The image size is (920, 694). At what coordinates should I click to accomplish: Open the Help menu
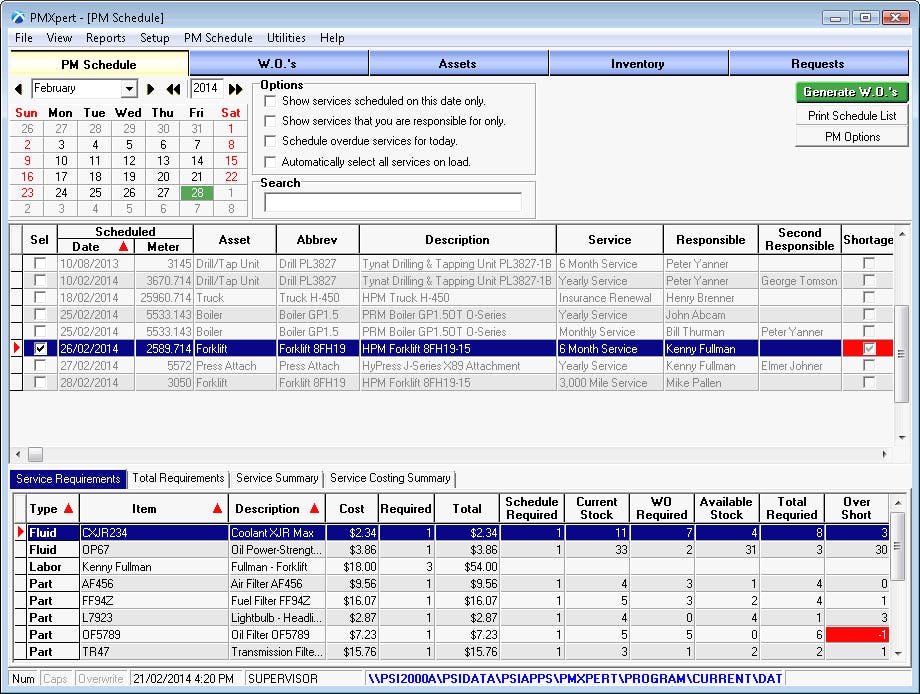click(332, 38)
